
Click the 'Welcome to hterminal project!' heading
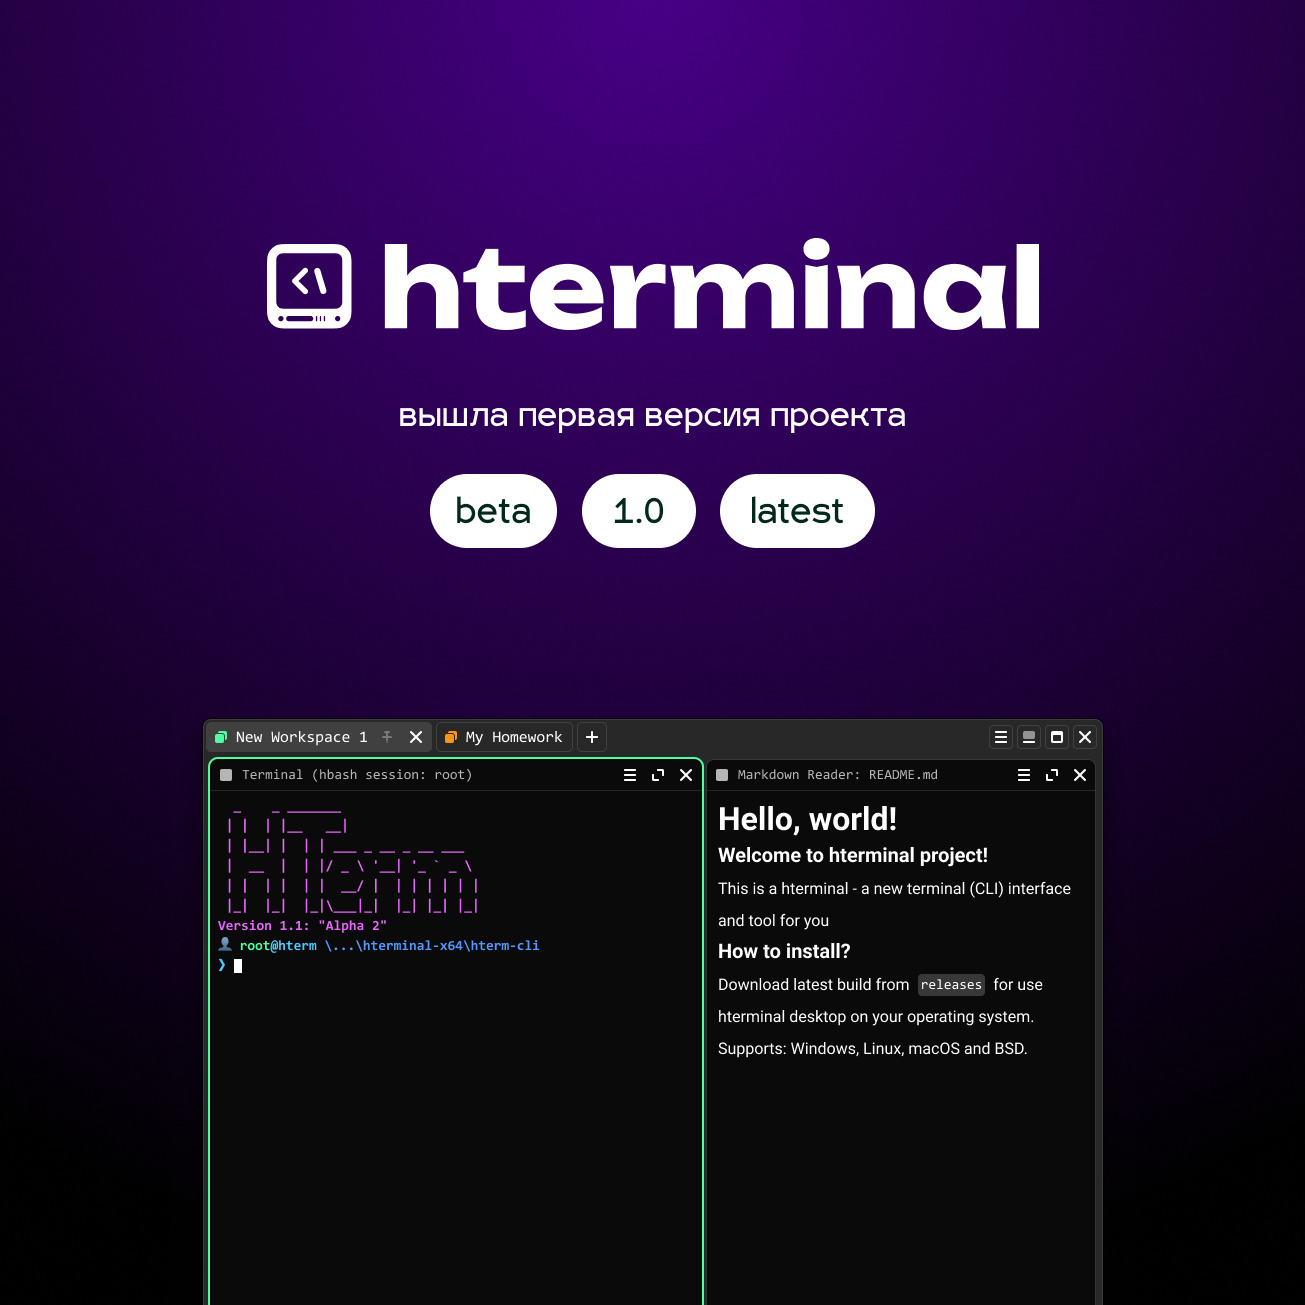coord(853,855)
